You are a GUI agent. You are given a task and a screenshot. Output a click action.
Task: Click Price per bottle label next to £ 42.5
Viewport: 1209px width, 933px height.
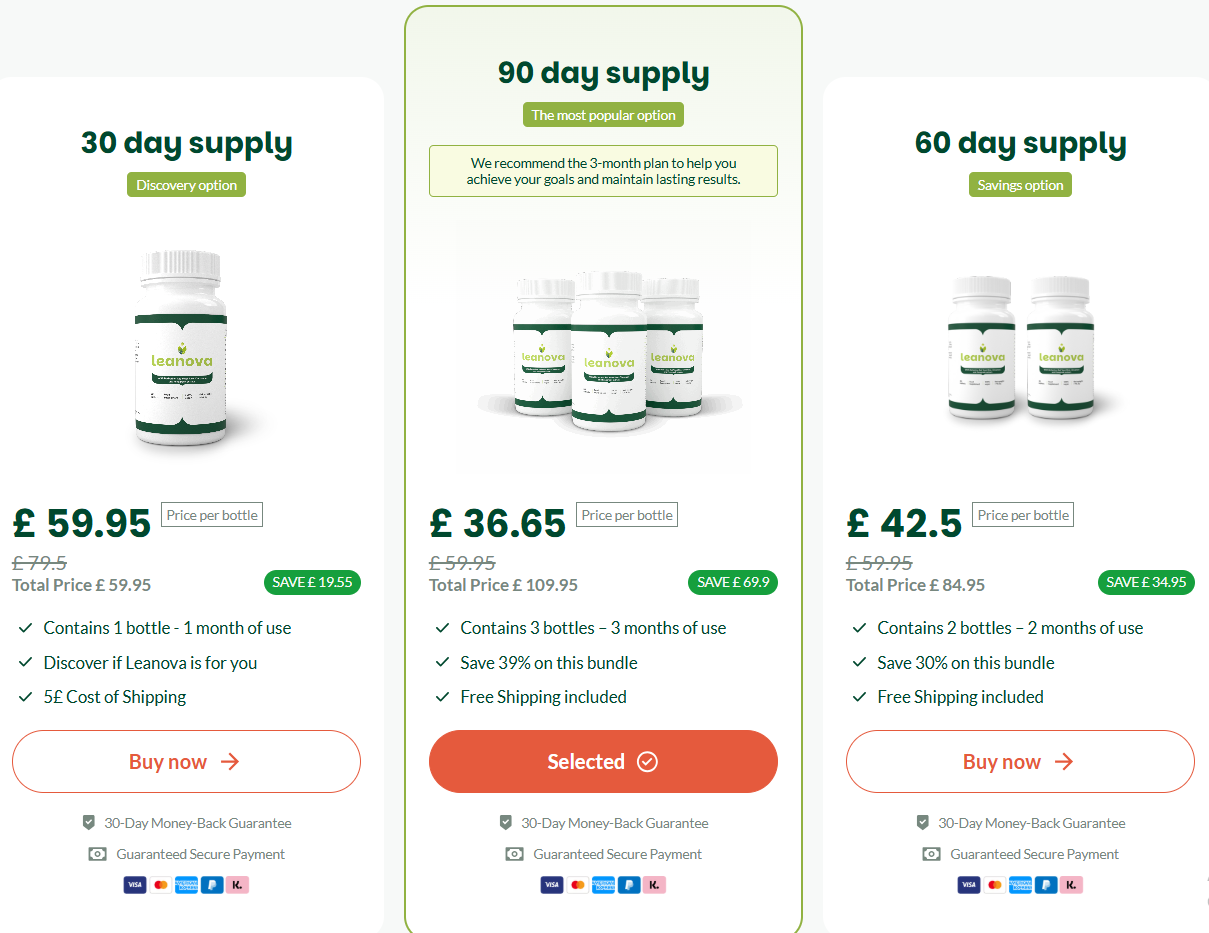tap(1023, 515)
